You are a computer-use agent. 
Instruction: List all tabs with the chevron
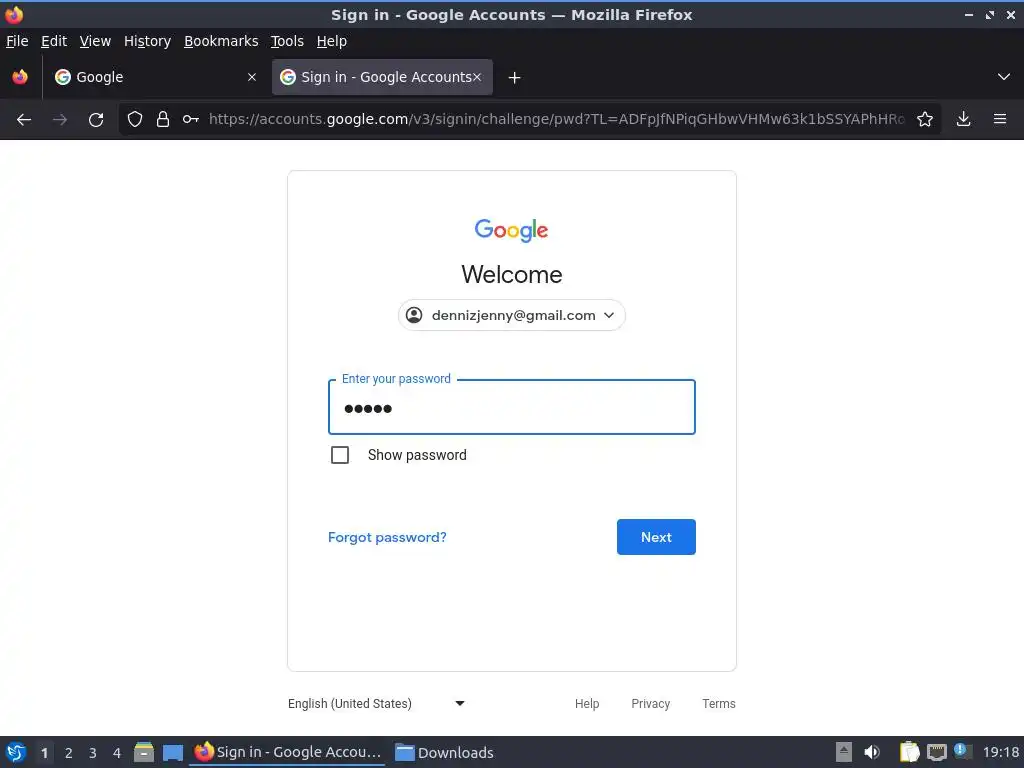click(1004, 77)
